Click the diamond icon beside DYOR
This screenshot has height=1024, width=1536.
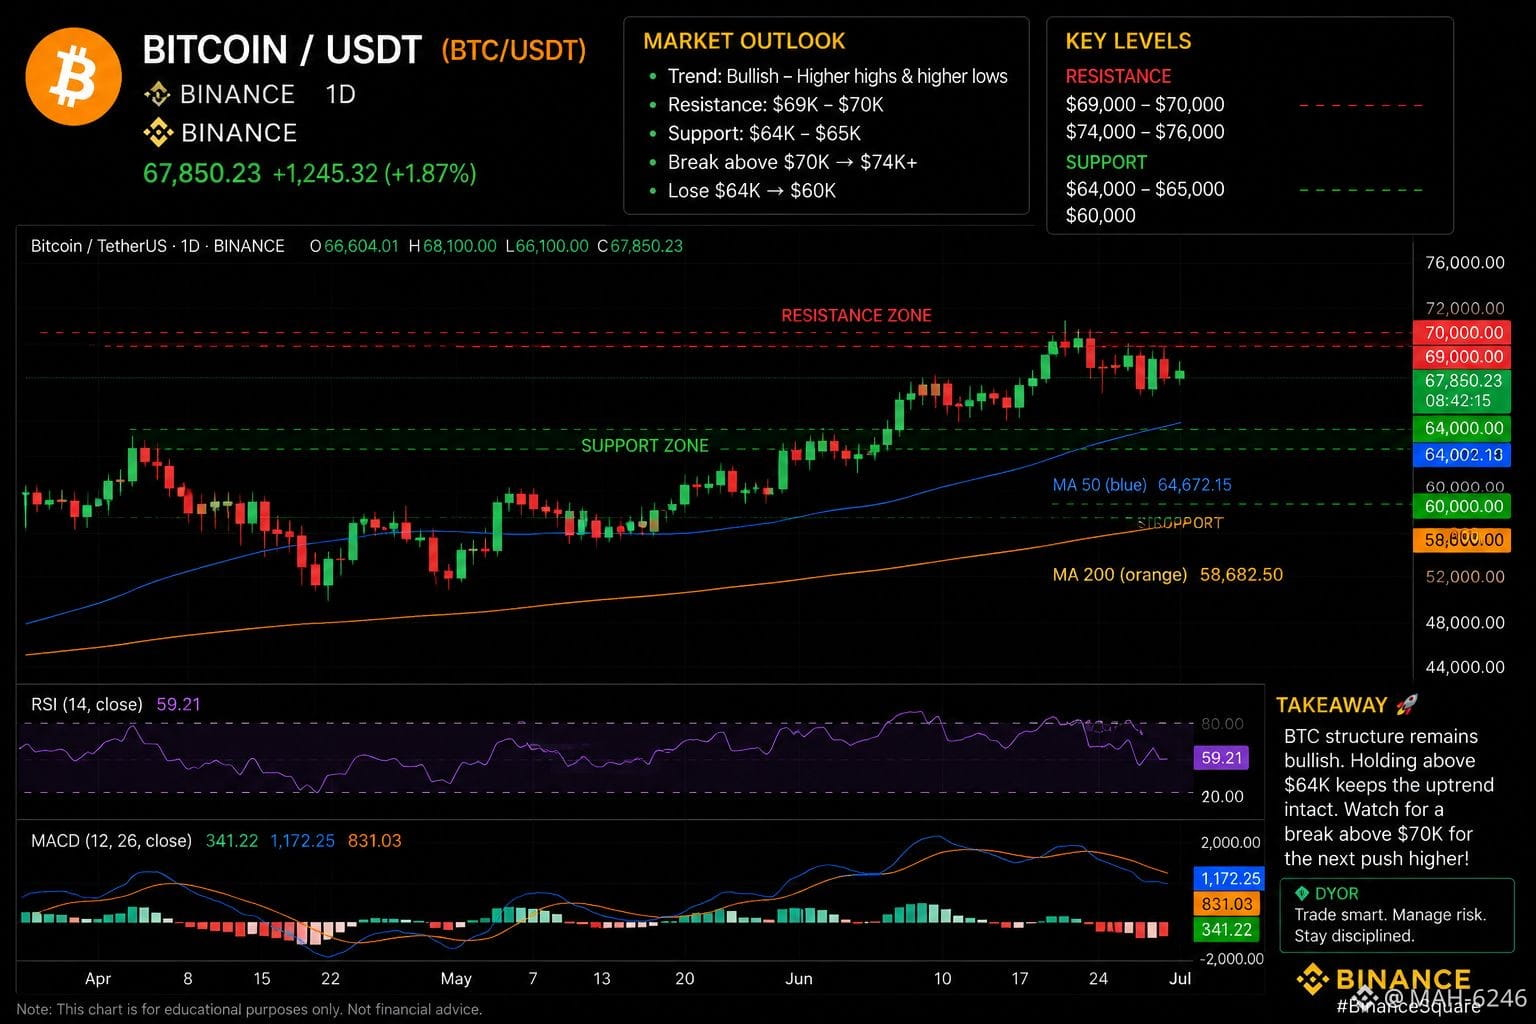click(1301, 893)
